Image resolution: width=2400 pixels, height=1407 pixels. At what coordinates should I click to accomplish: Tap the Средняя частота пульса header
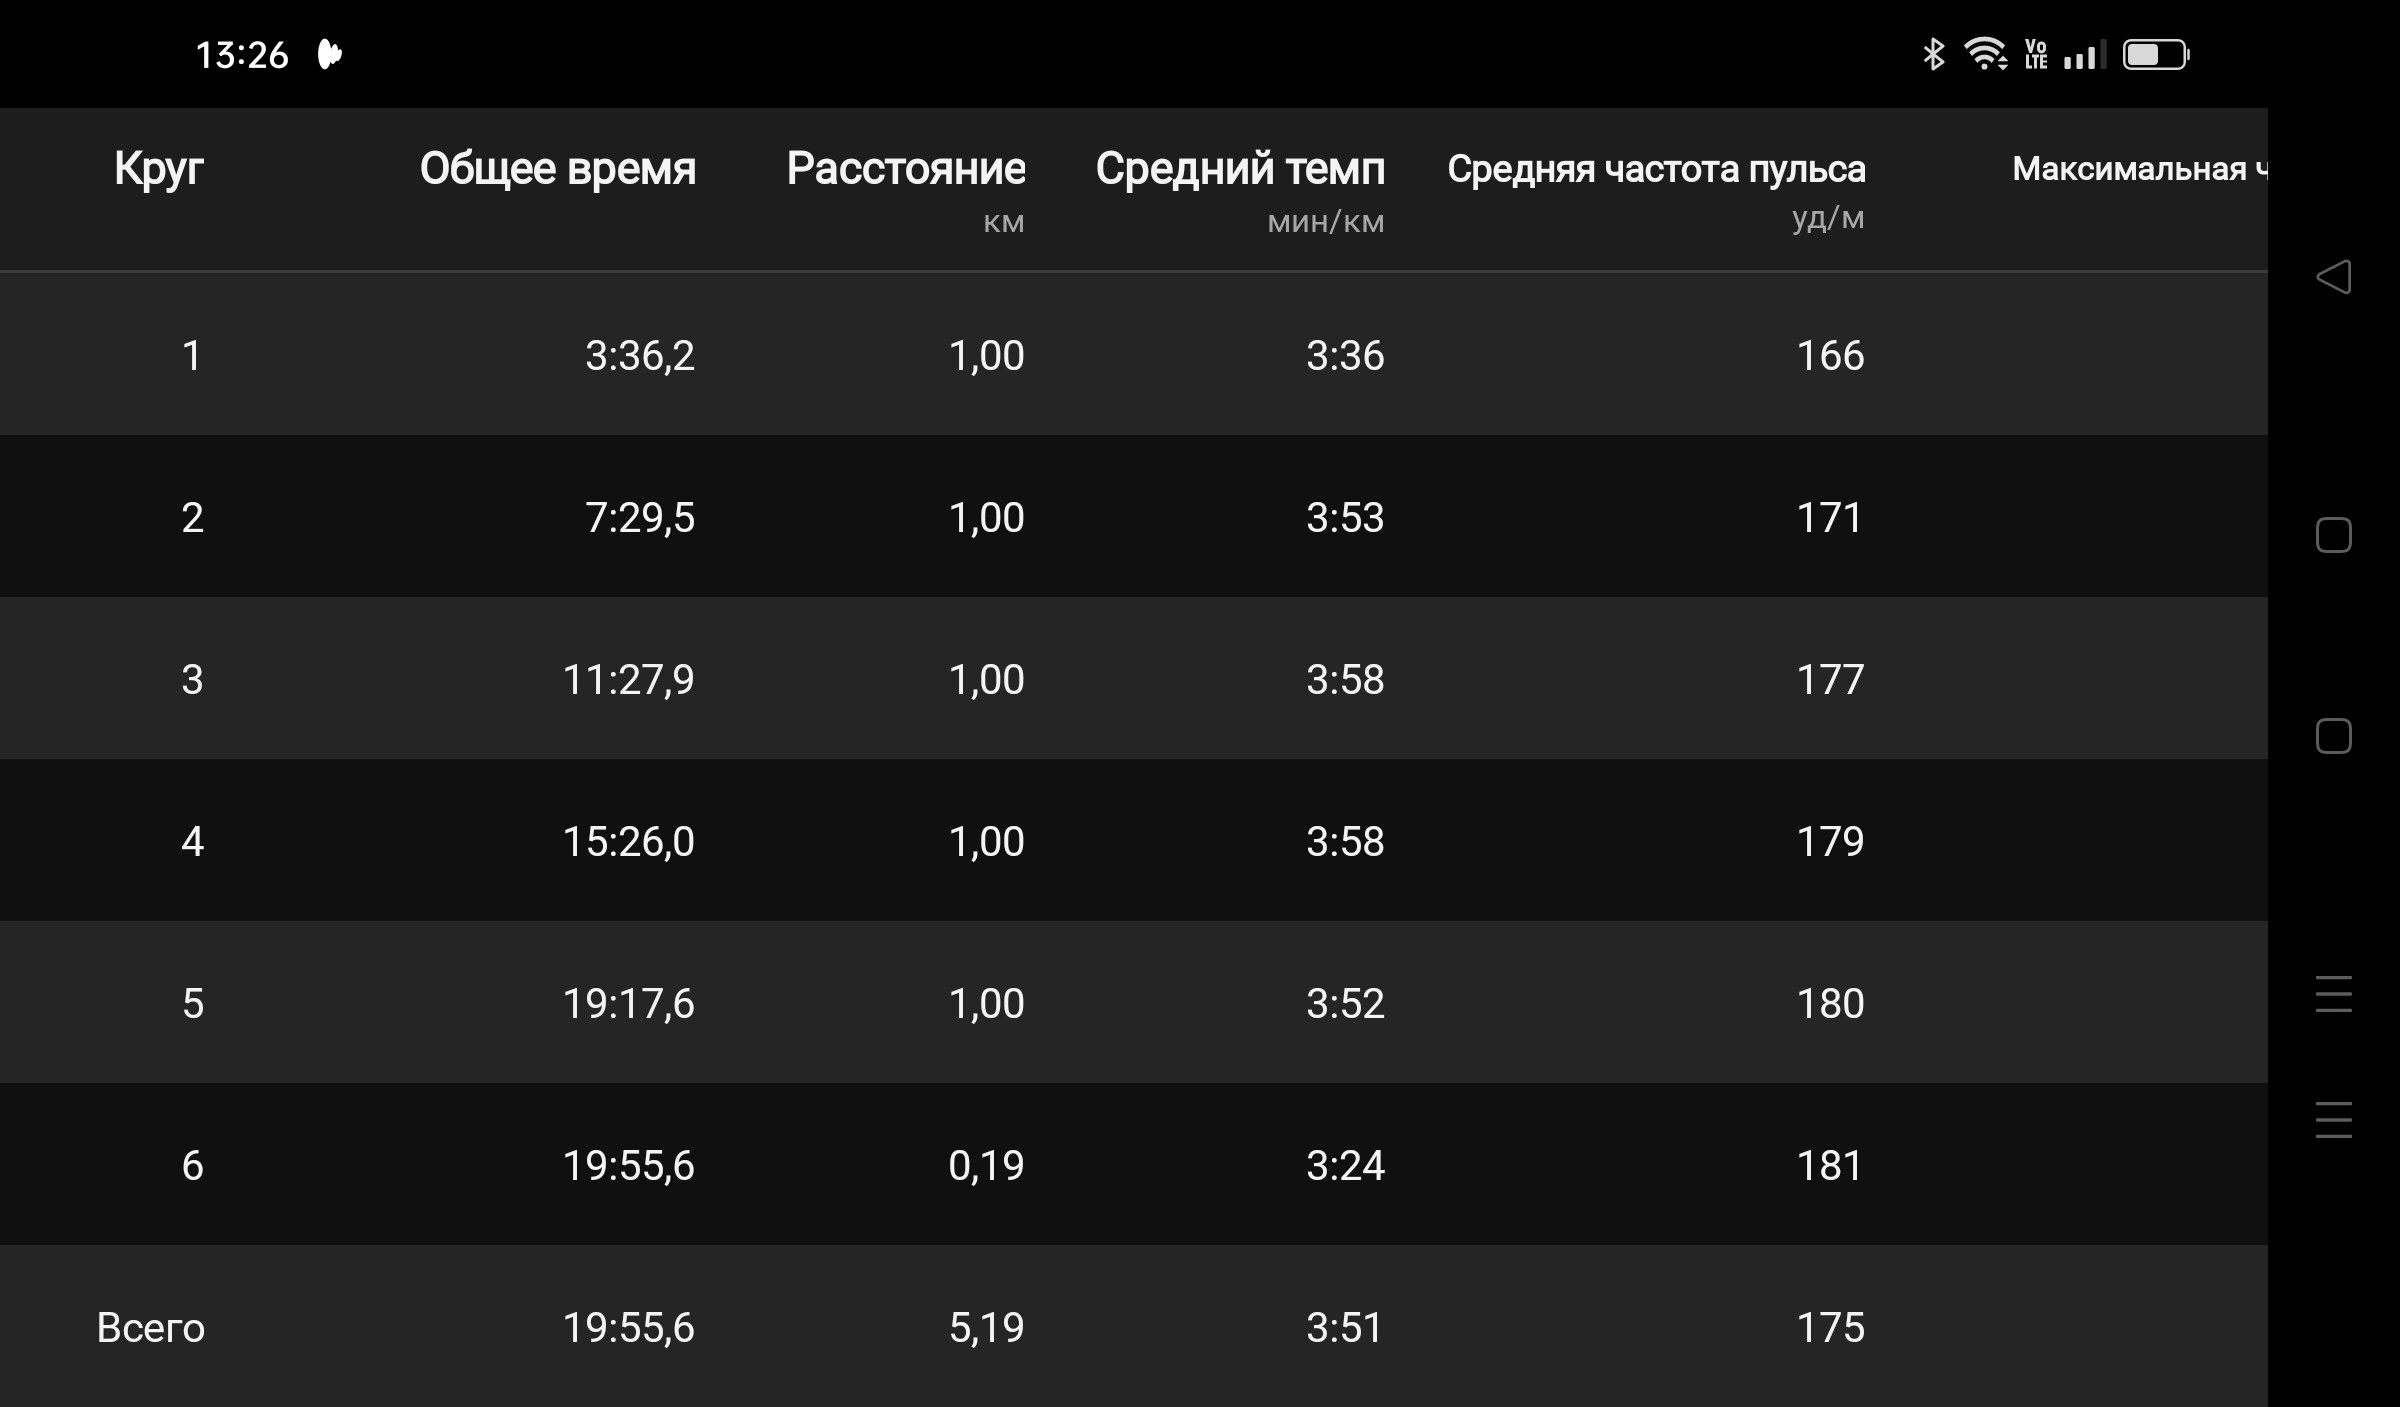[x=1656, y=169]
